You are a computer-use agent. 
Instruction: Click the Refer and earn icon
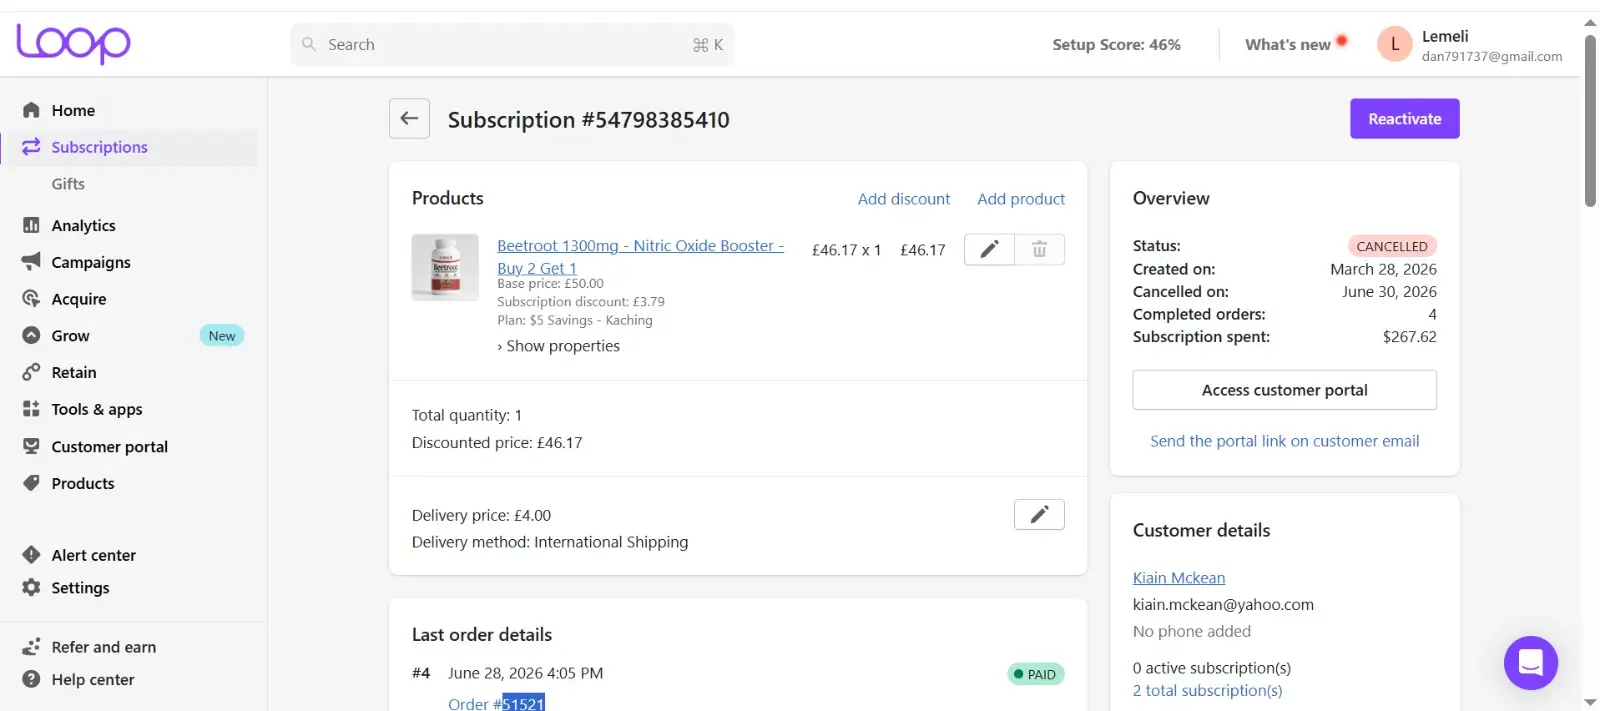31,647
